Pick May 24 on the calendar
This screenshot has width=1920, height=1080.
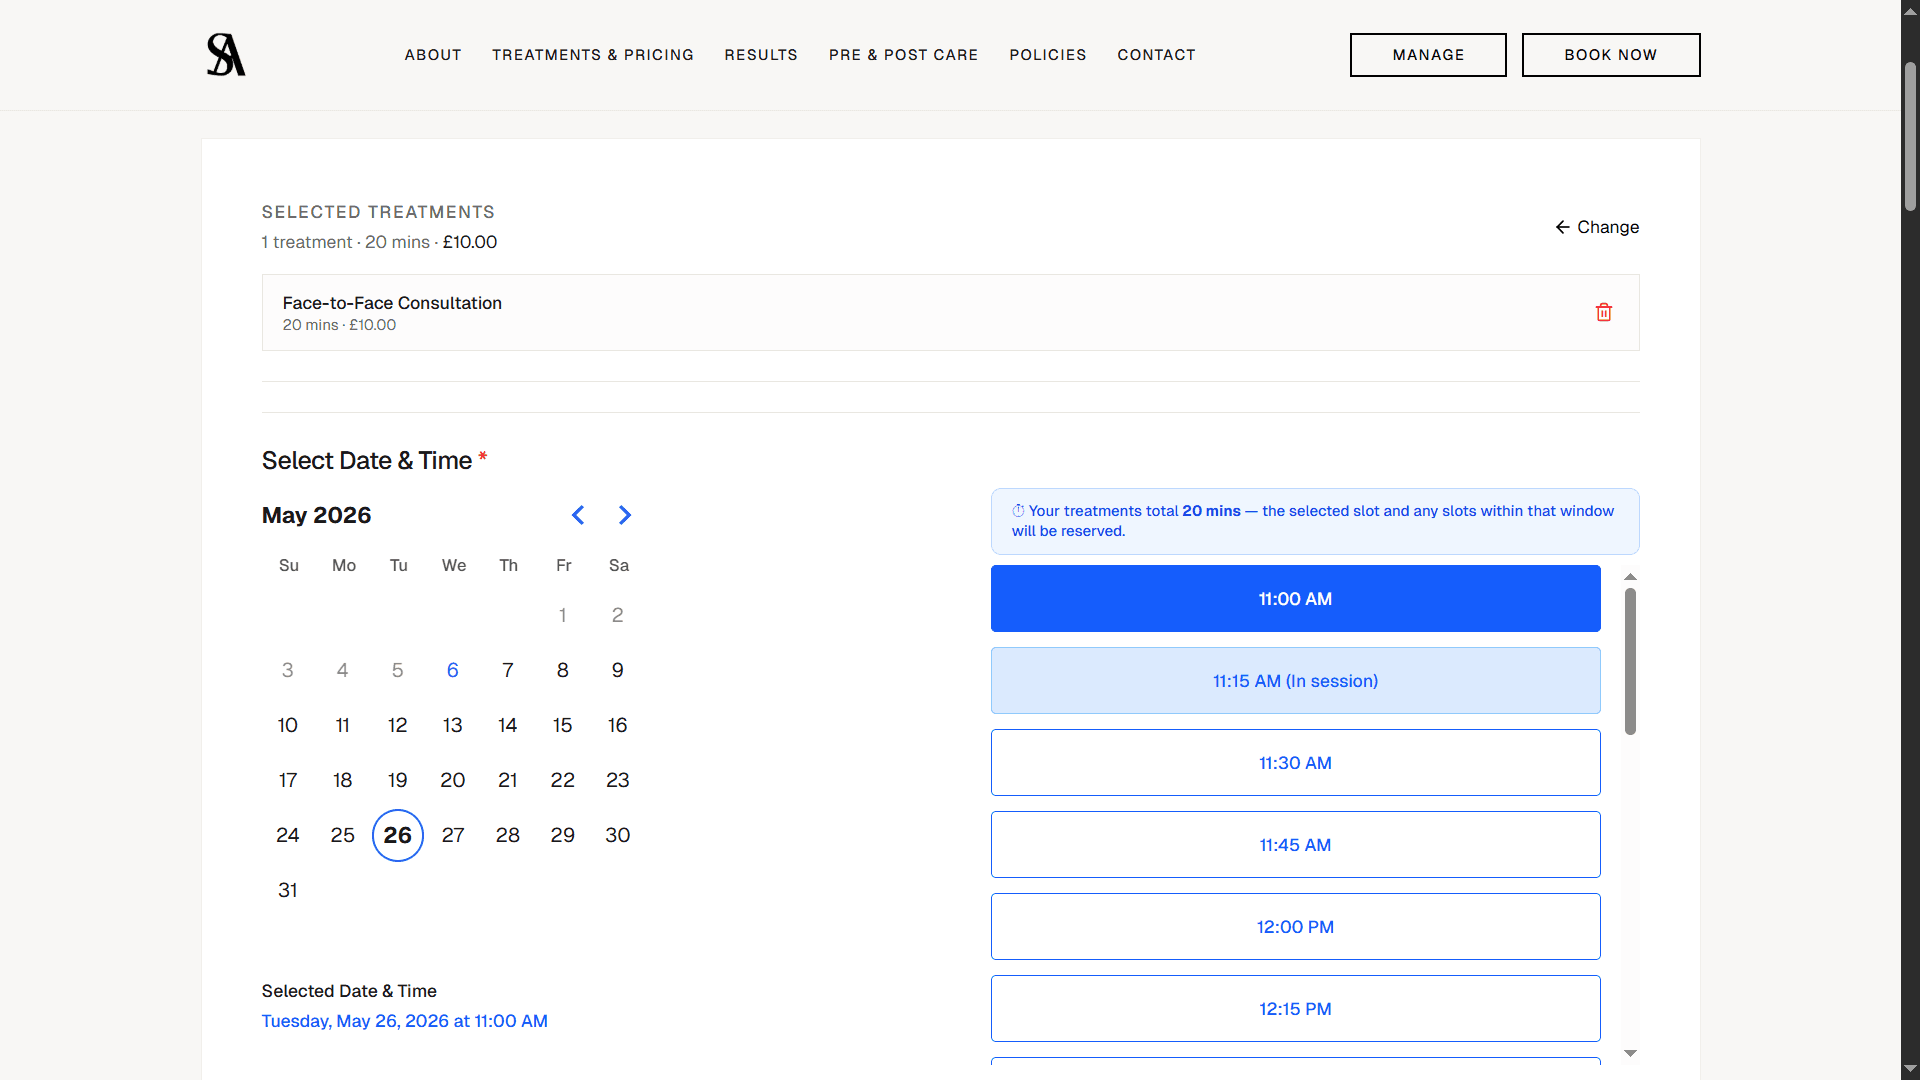tap(288, 835)
